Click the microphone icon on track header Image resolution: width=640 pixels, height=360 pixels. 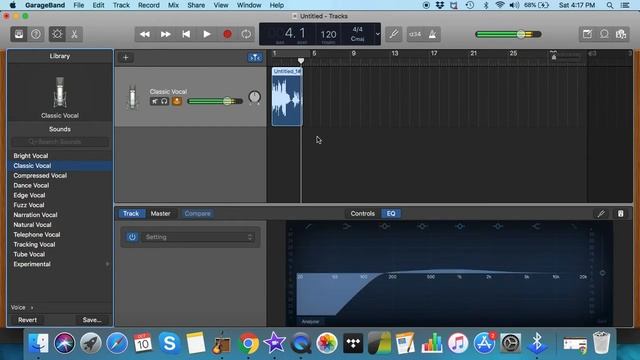pyautogui.click(x=132, y=97)
